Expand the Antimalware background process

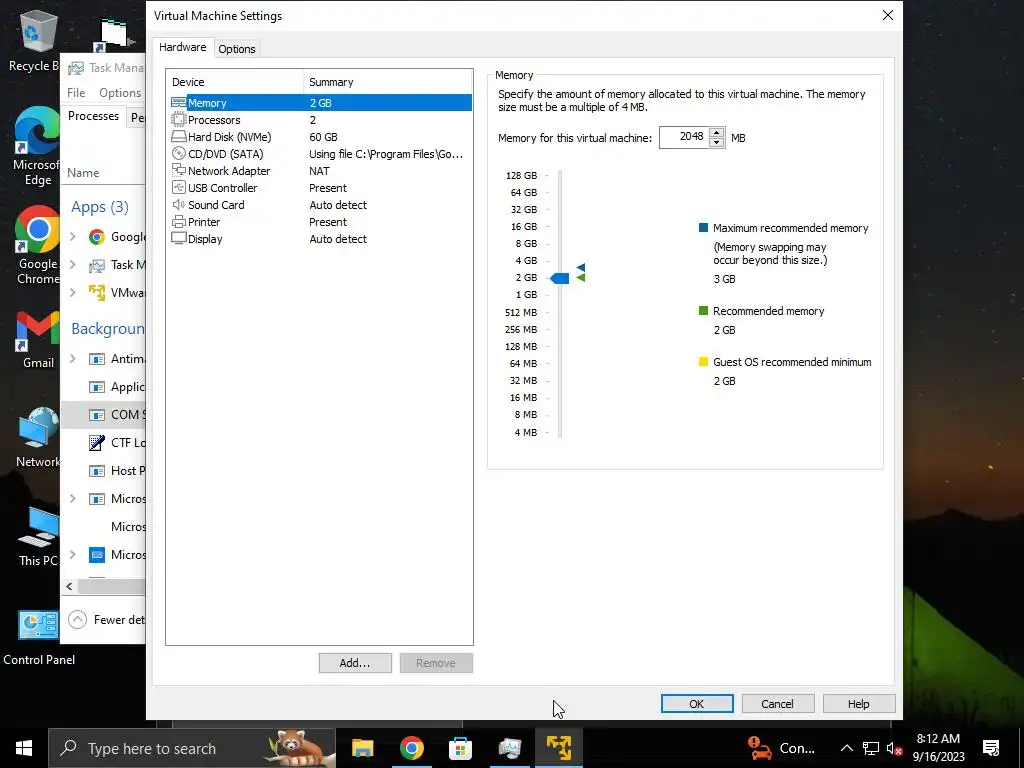[x=72, y=359]
